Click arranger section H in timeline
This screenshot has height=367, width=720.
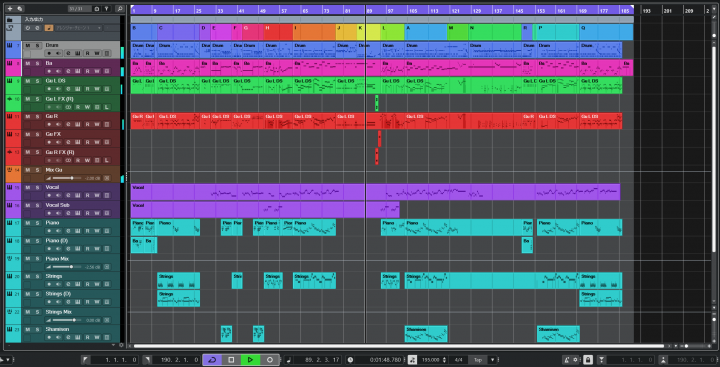(x=278, y=32)
